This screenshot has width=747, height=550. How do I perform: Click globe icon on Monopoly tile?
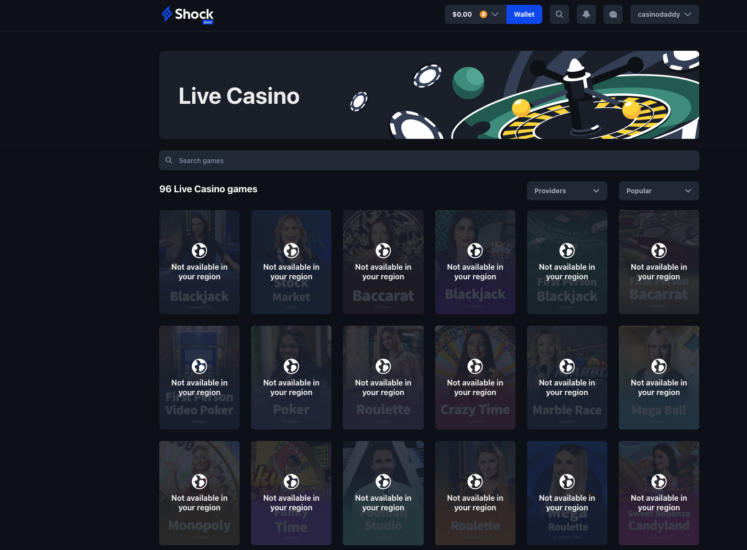click(199, 481)
